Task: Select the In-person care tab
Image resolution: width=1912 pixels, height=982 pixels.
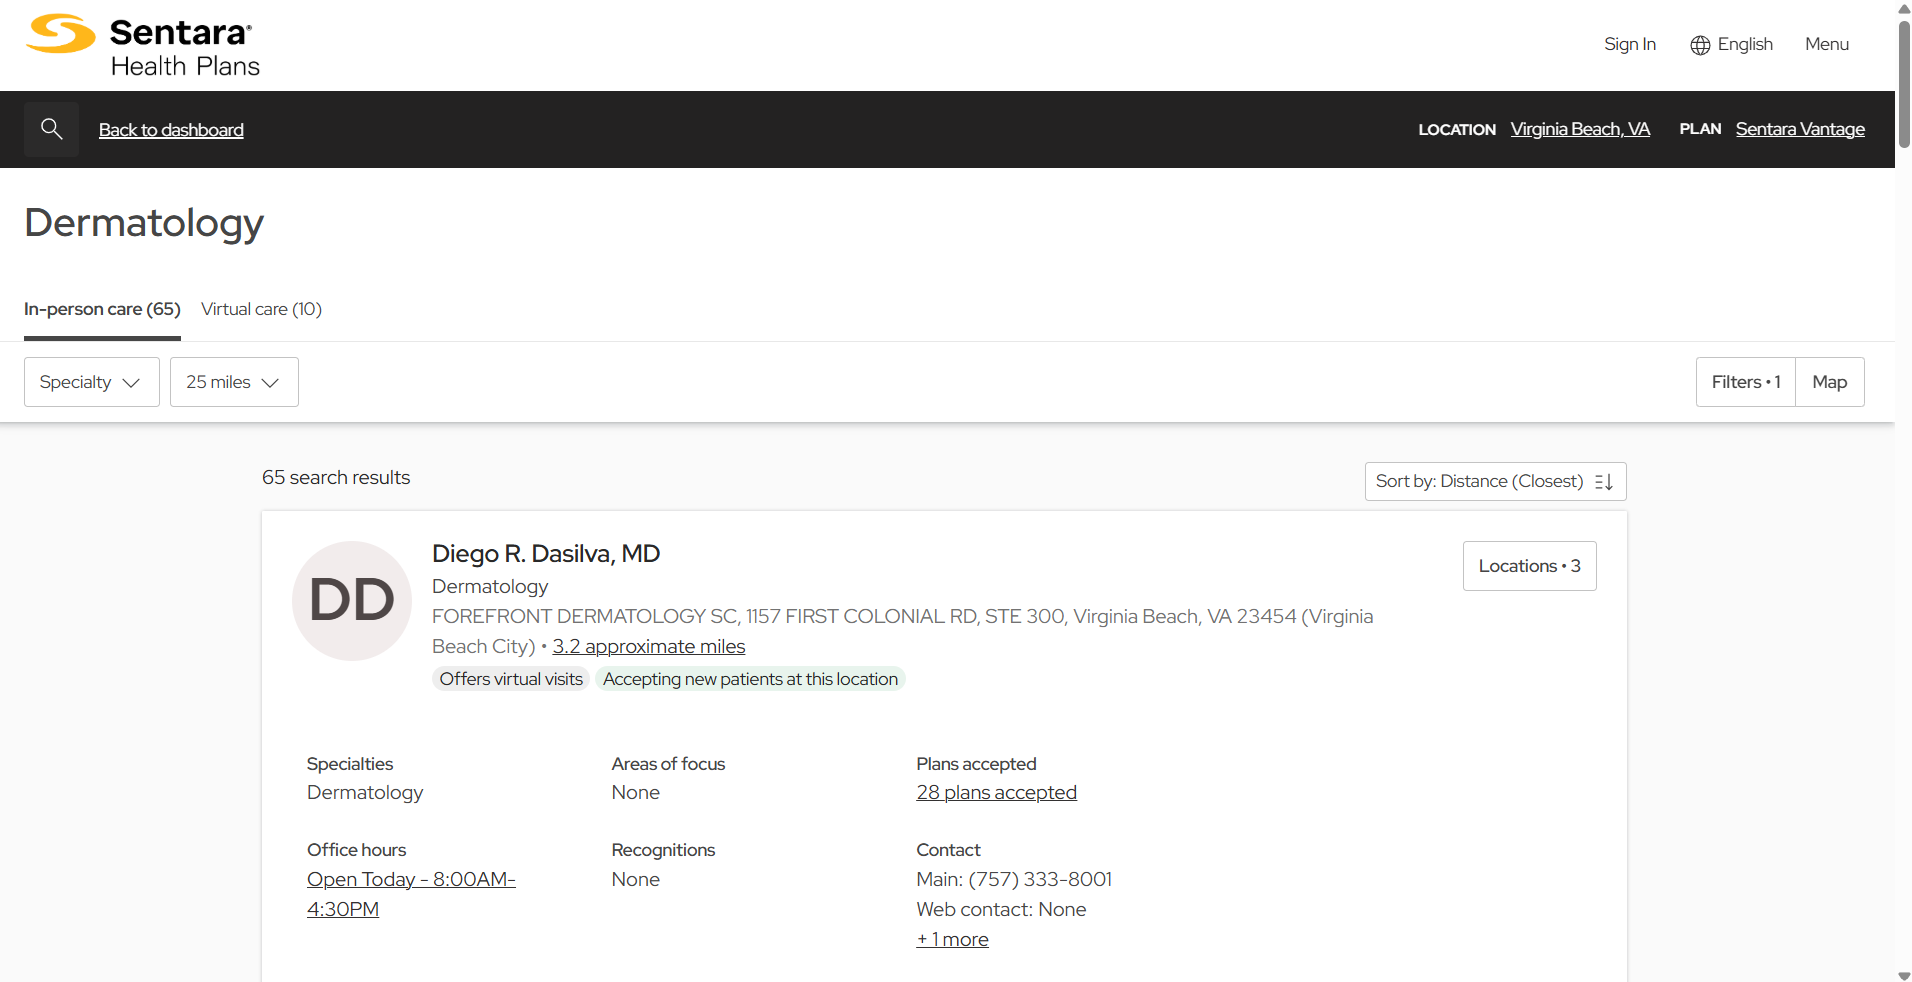Action: (101, 309)
